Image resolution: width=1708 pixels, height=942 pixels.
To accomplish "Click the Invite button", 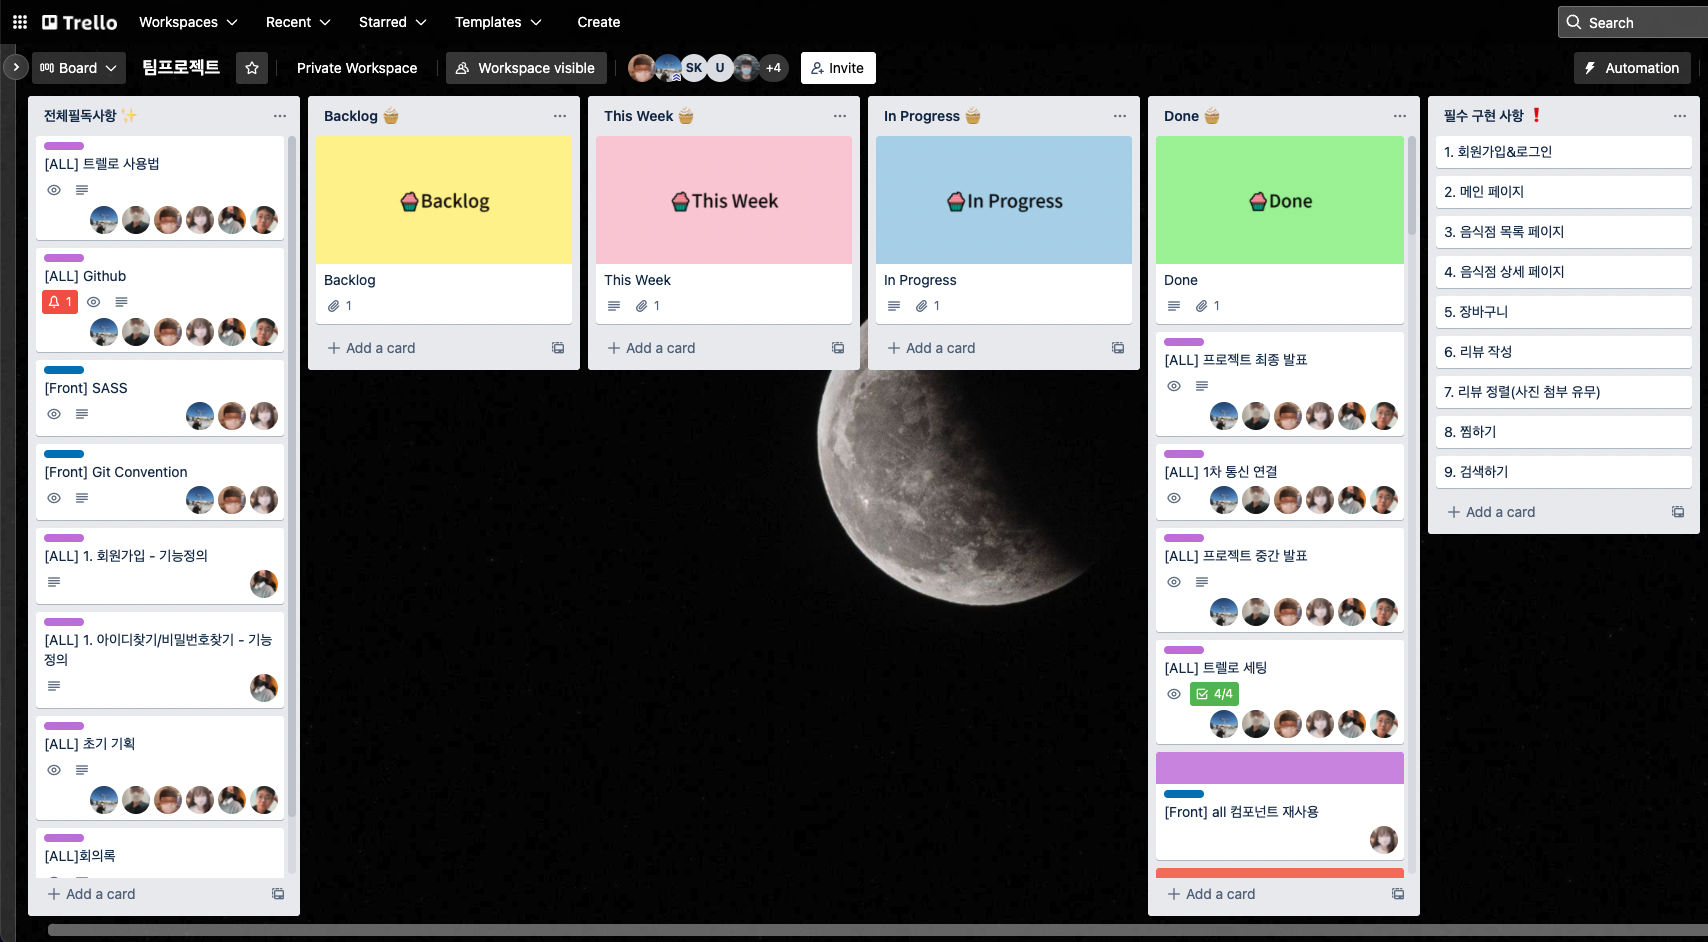I will pyautogui.click(x=838, y=67).
